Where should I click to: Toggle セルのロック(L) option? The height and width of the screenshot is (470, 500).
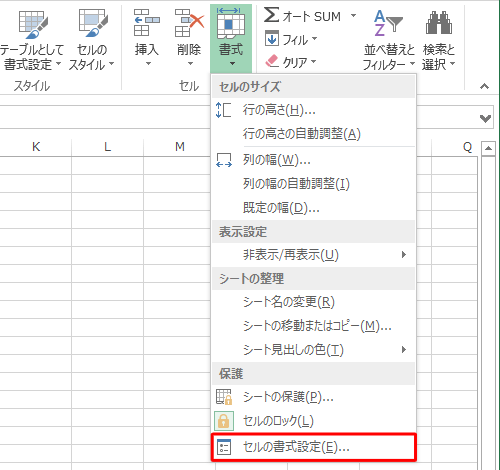(314, 421)
